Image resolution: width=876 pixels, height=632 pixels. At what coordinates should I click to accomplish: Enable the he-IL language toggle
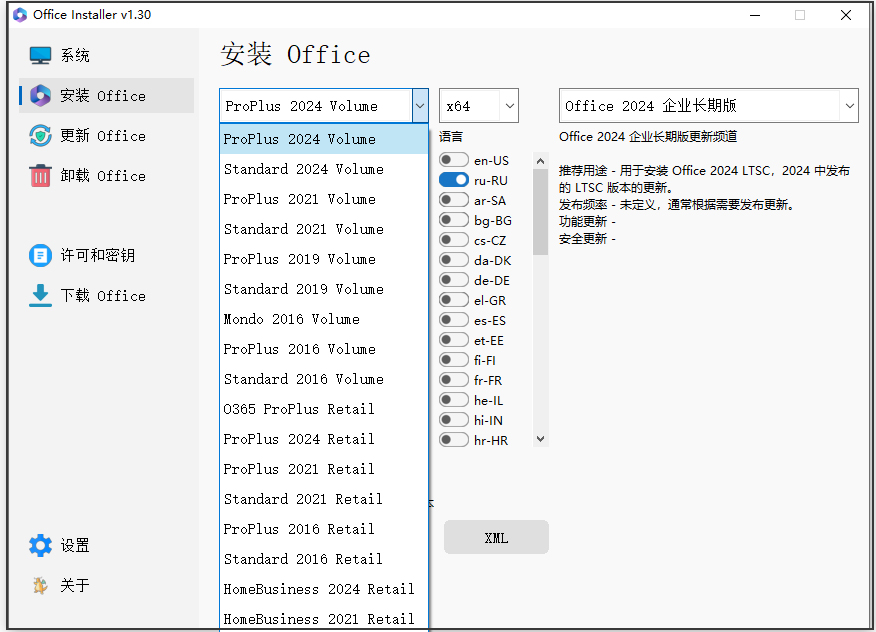(x=454, y=400)
